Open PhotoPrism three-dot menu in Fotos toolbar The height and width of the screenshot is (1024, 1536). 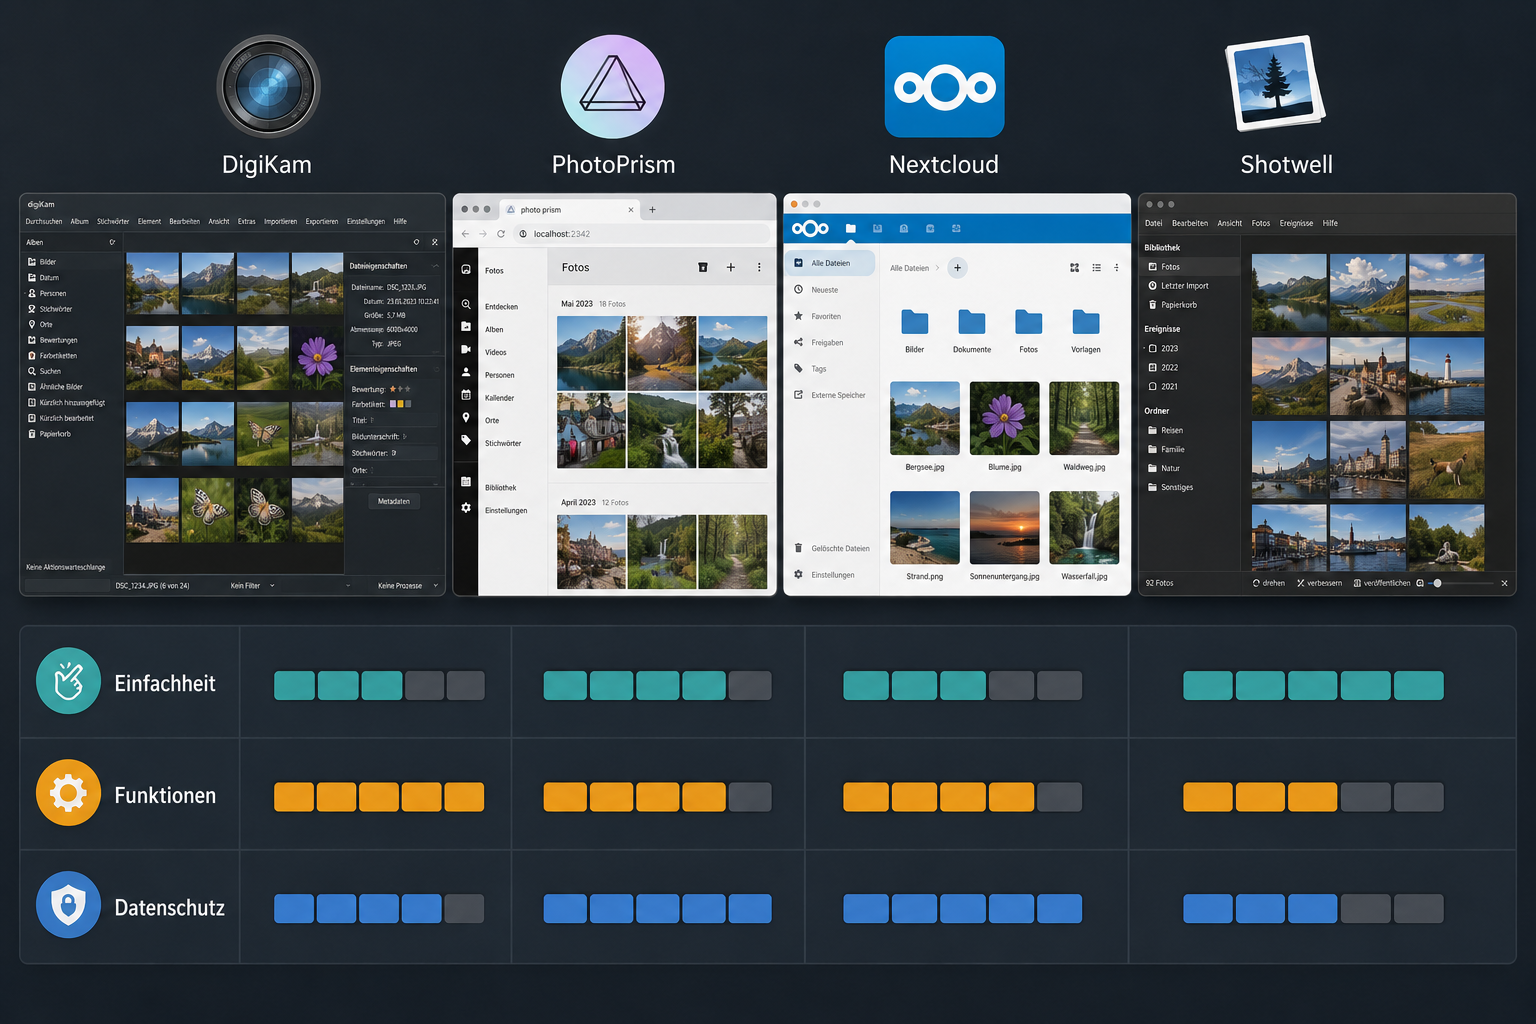click(759, 267)
